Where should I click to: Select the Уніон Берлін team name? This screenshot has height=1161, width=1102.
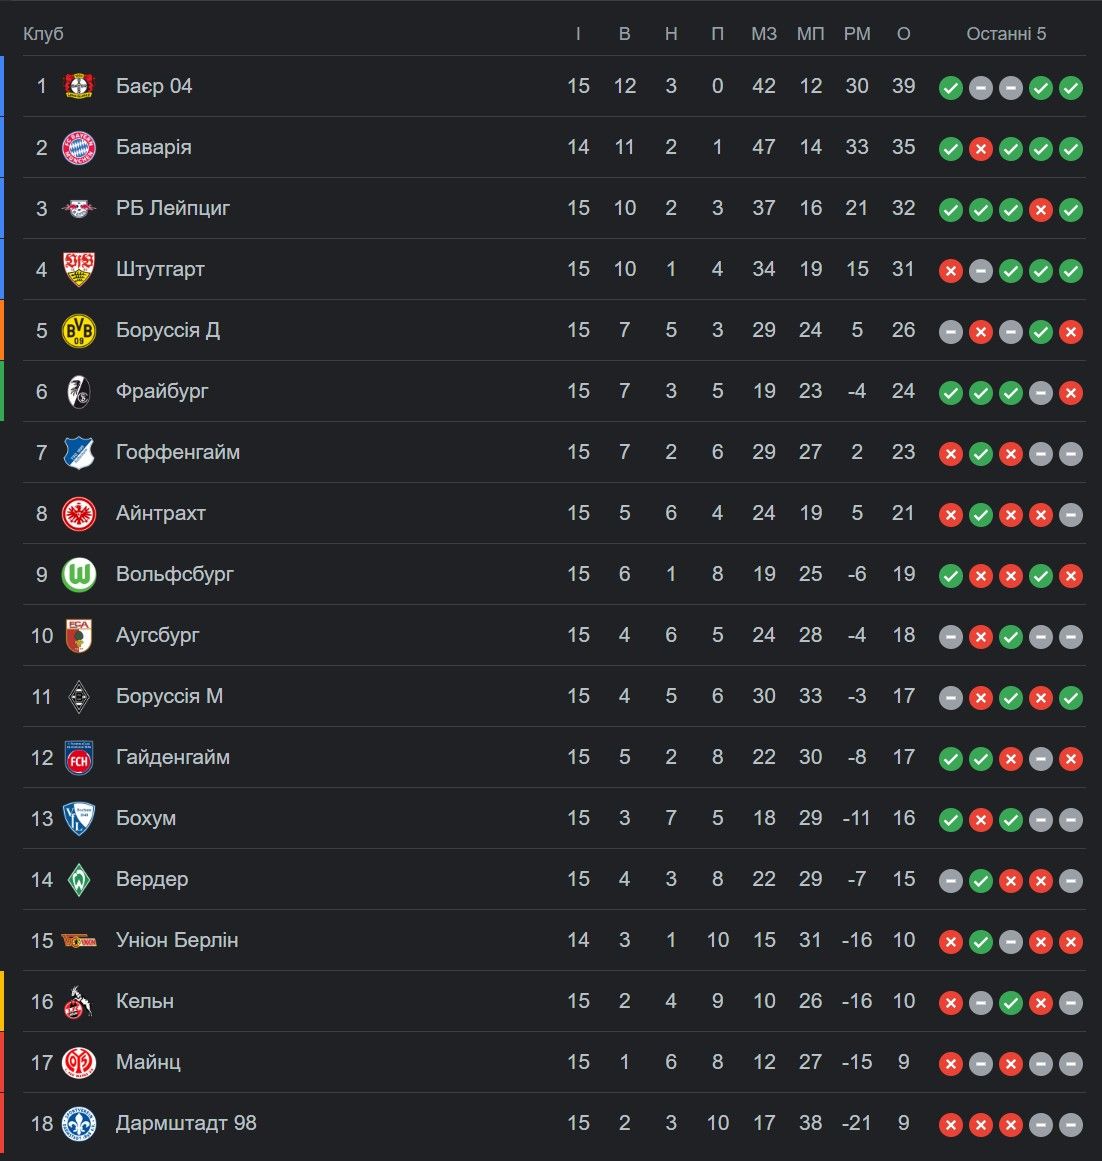[177, 940]
